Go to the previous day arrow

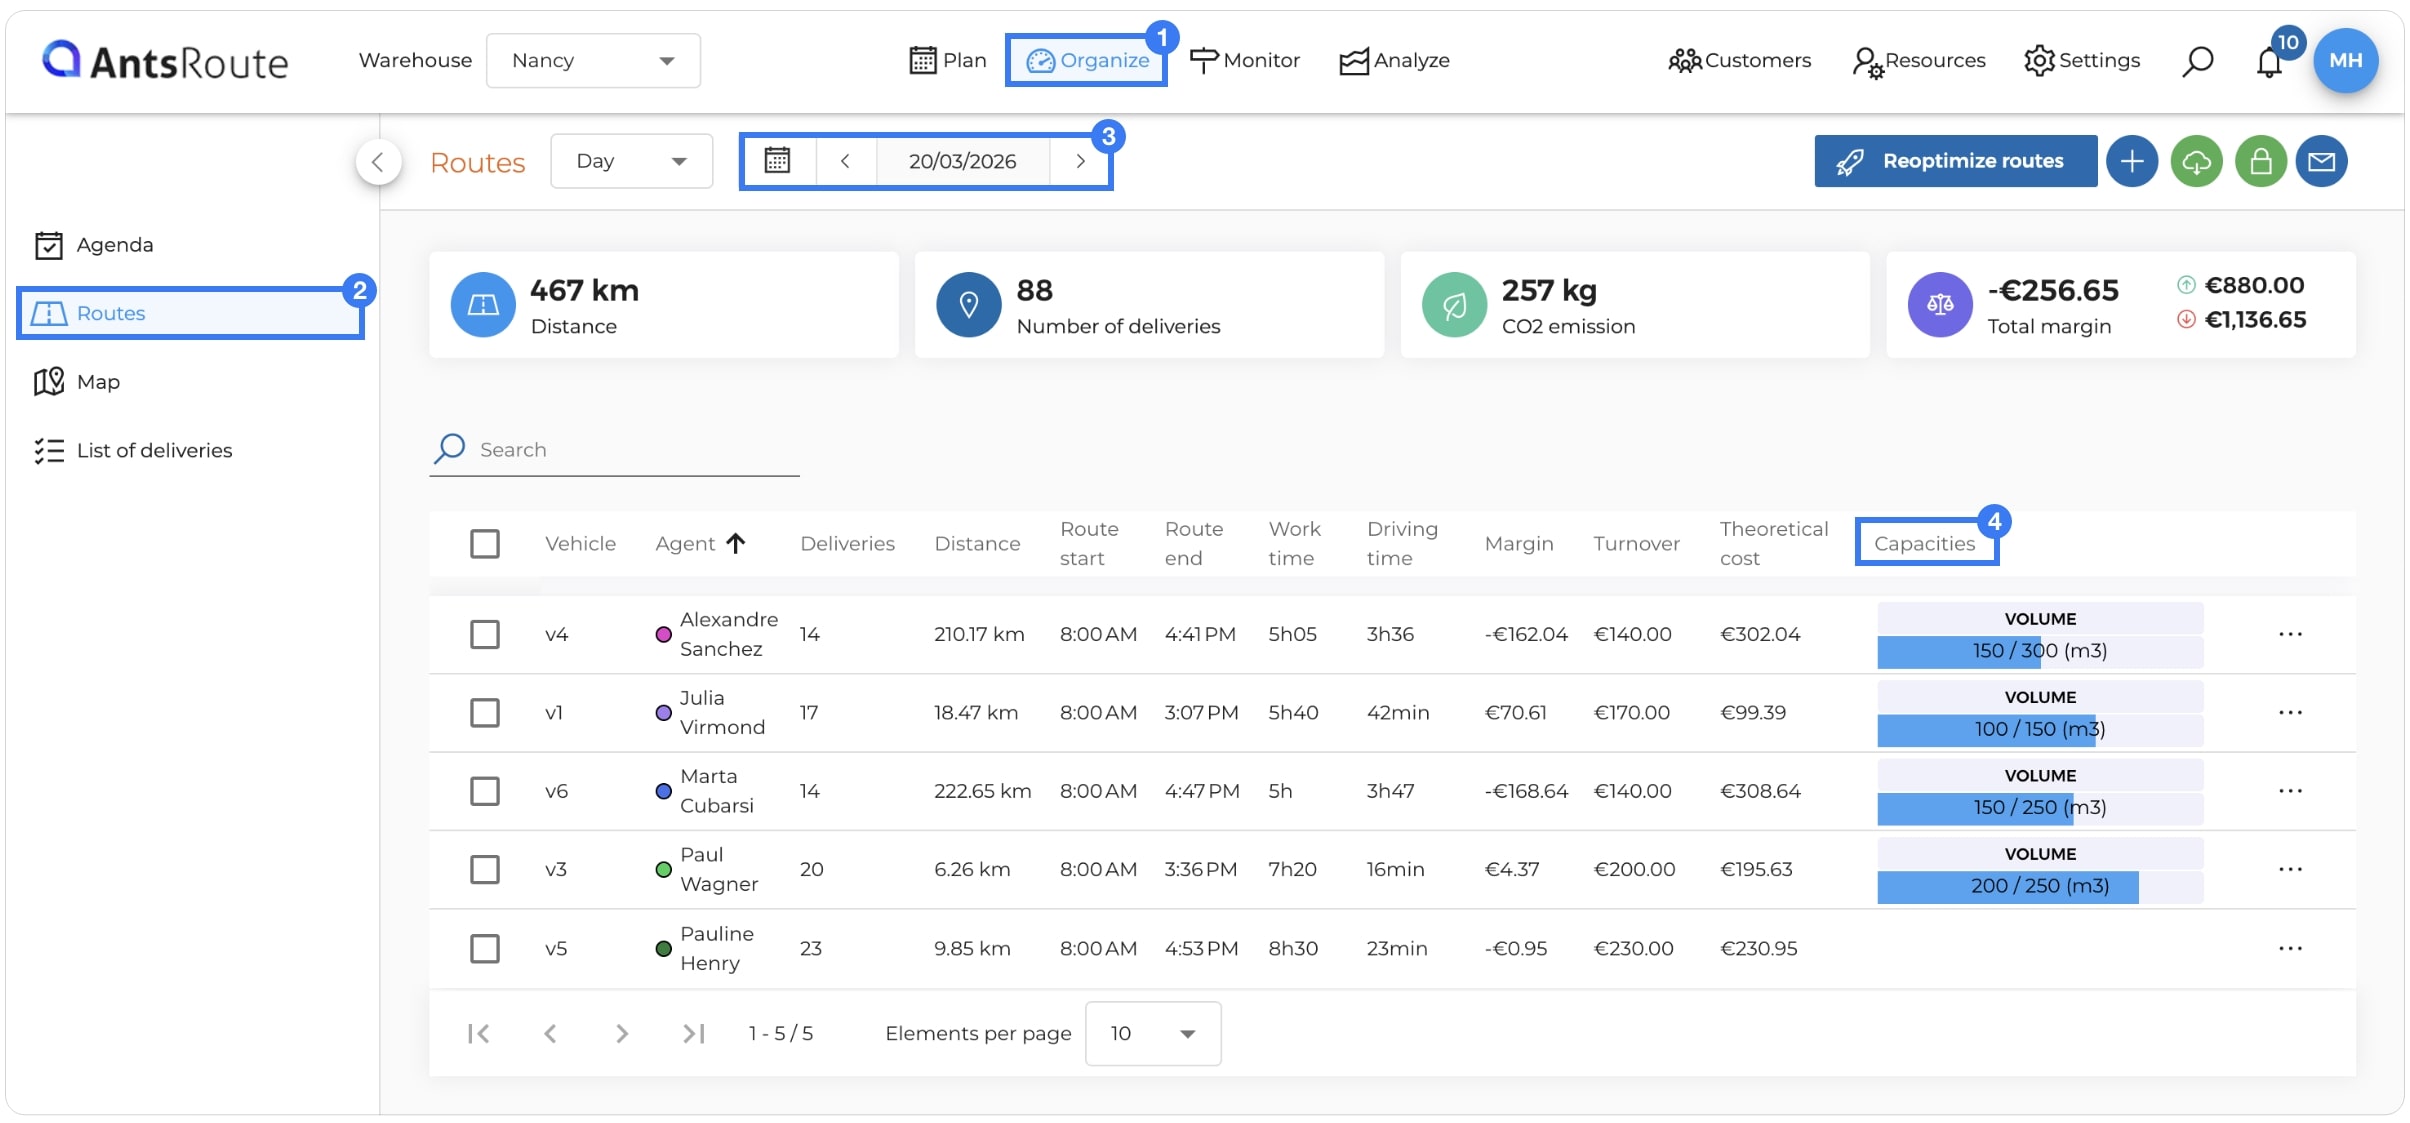(x=845, y=161)
